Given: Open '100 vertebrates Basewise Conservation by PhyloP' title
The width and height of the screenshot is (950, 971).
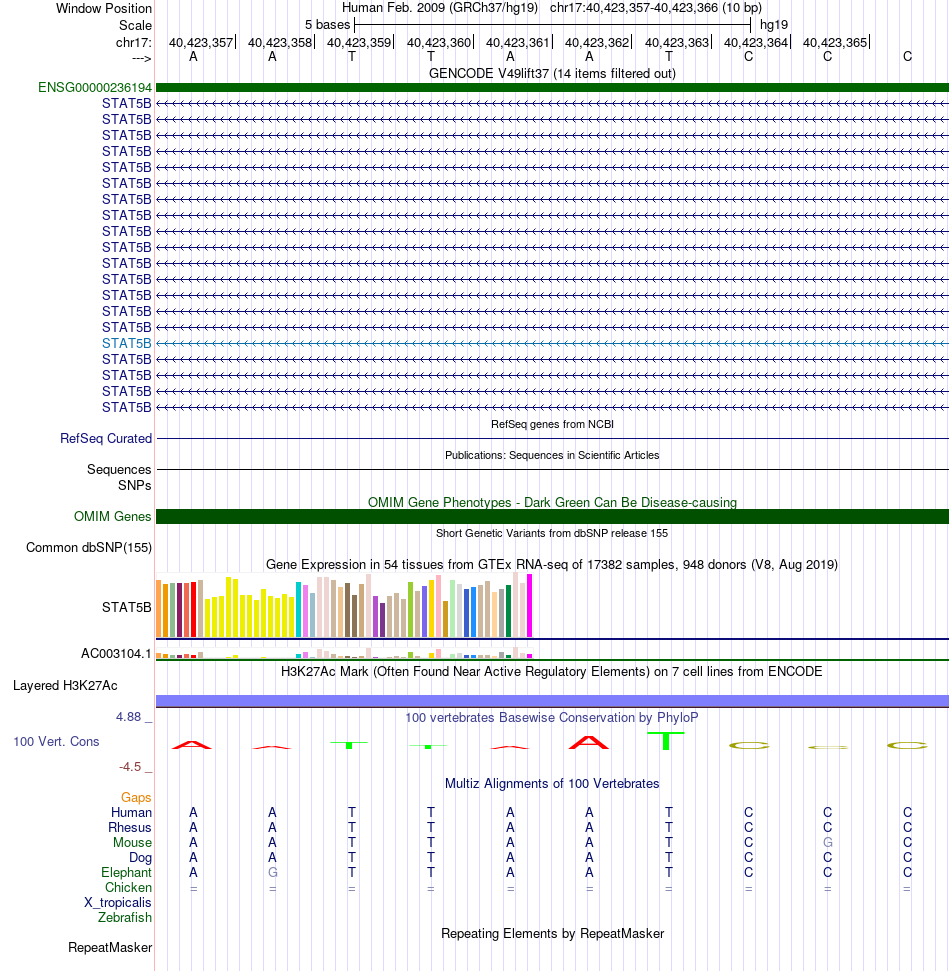Looking at the screenshot, I should (x=552, y=717).
